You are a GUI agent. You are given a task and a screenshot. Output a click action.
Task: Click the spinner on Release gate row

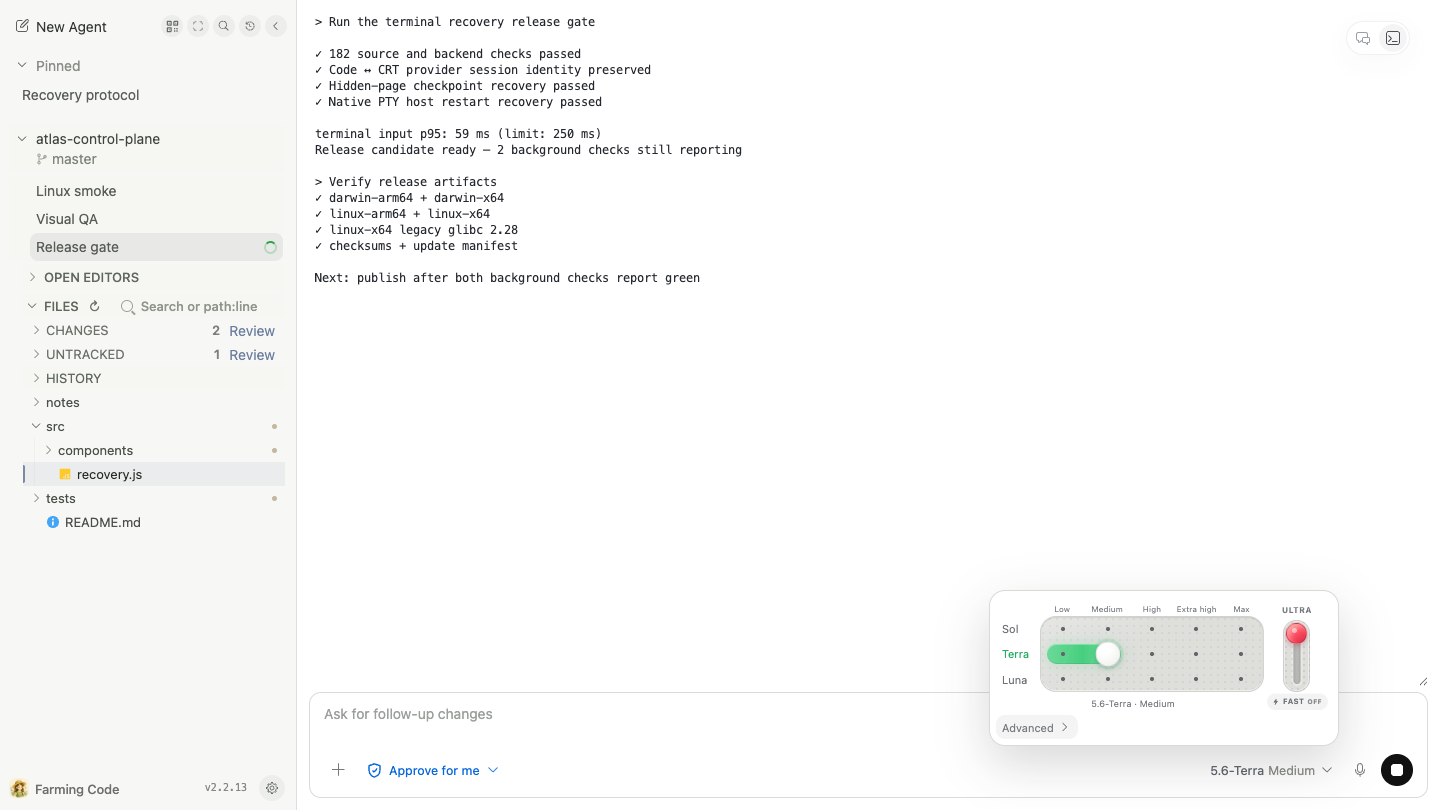coord(270,247)
